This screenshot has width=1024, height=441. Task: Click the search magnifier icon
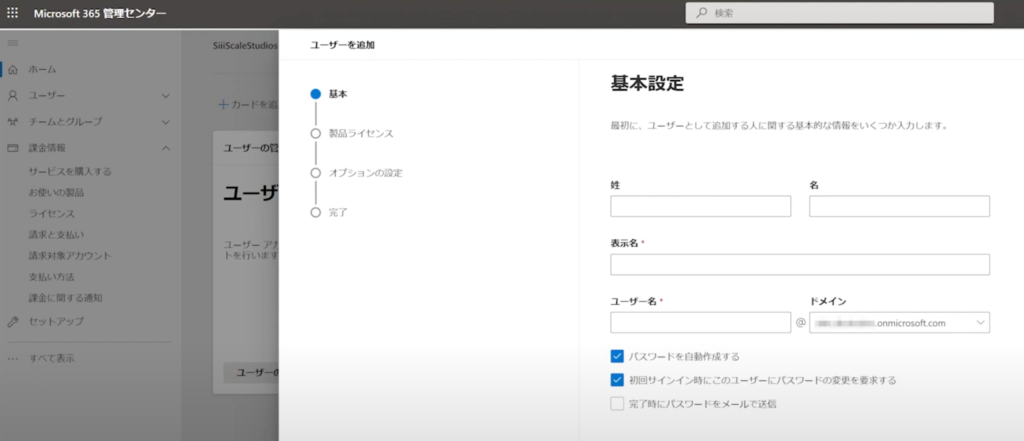point(700,14)
